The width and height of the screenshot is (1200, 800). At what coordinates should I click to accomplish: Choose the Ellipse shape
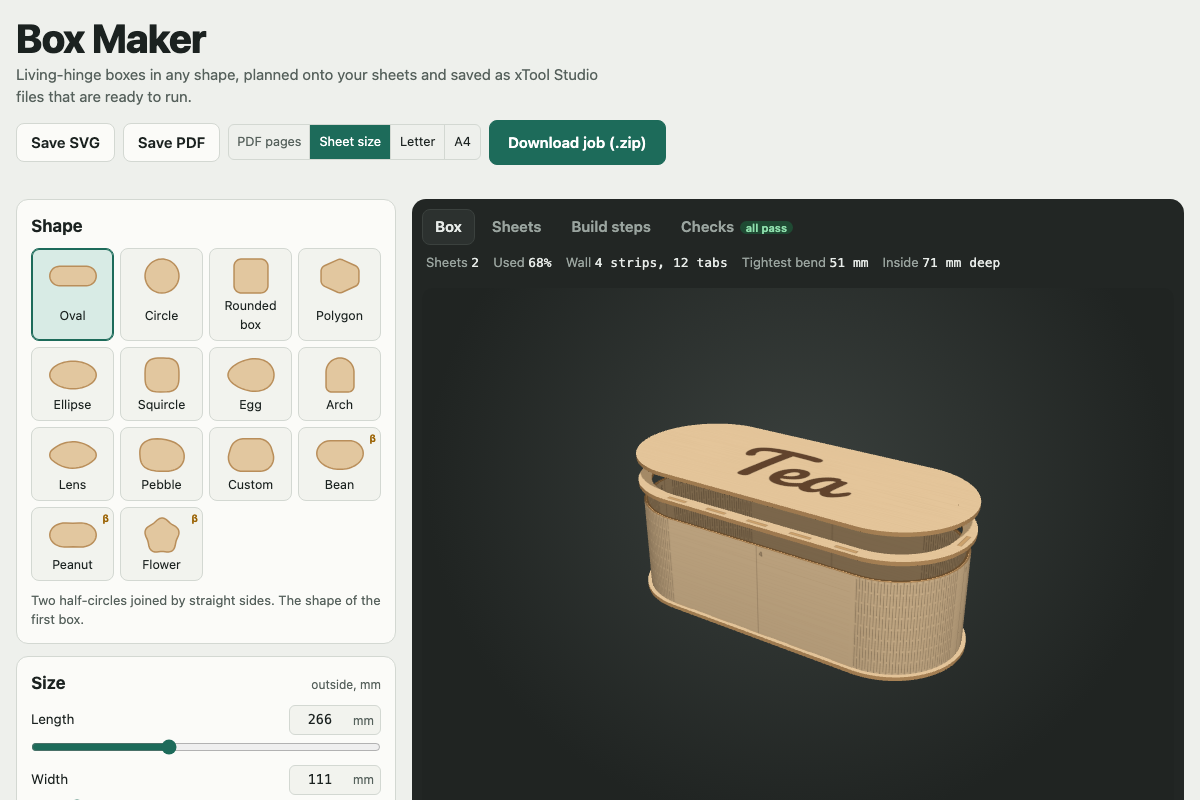click(x=72, y=384)
